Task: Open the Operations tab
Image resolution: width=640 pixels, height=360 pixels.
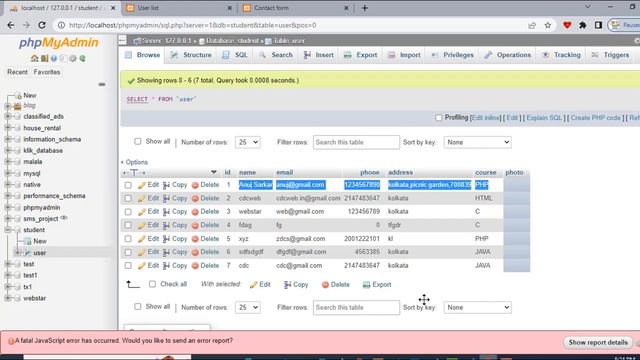Action: (507, 55)
